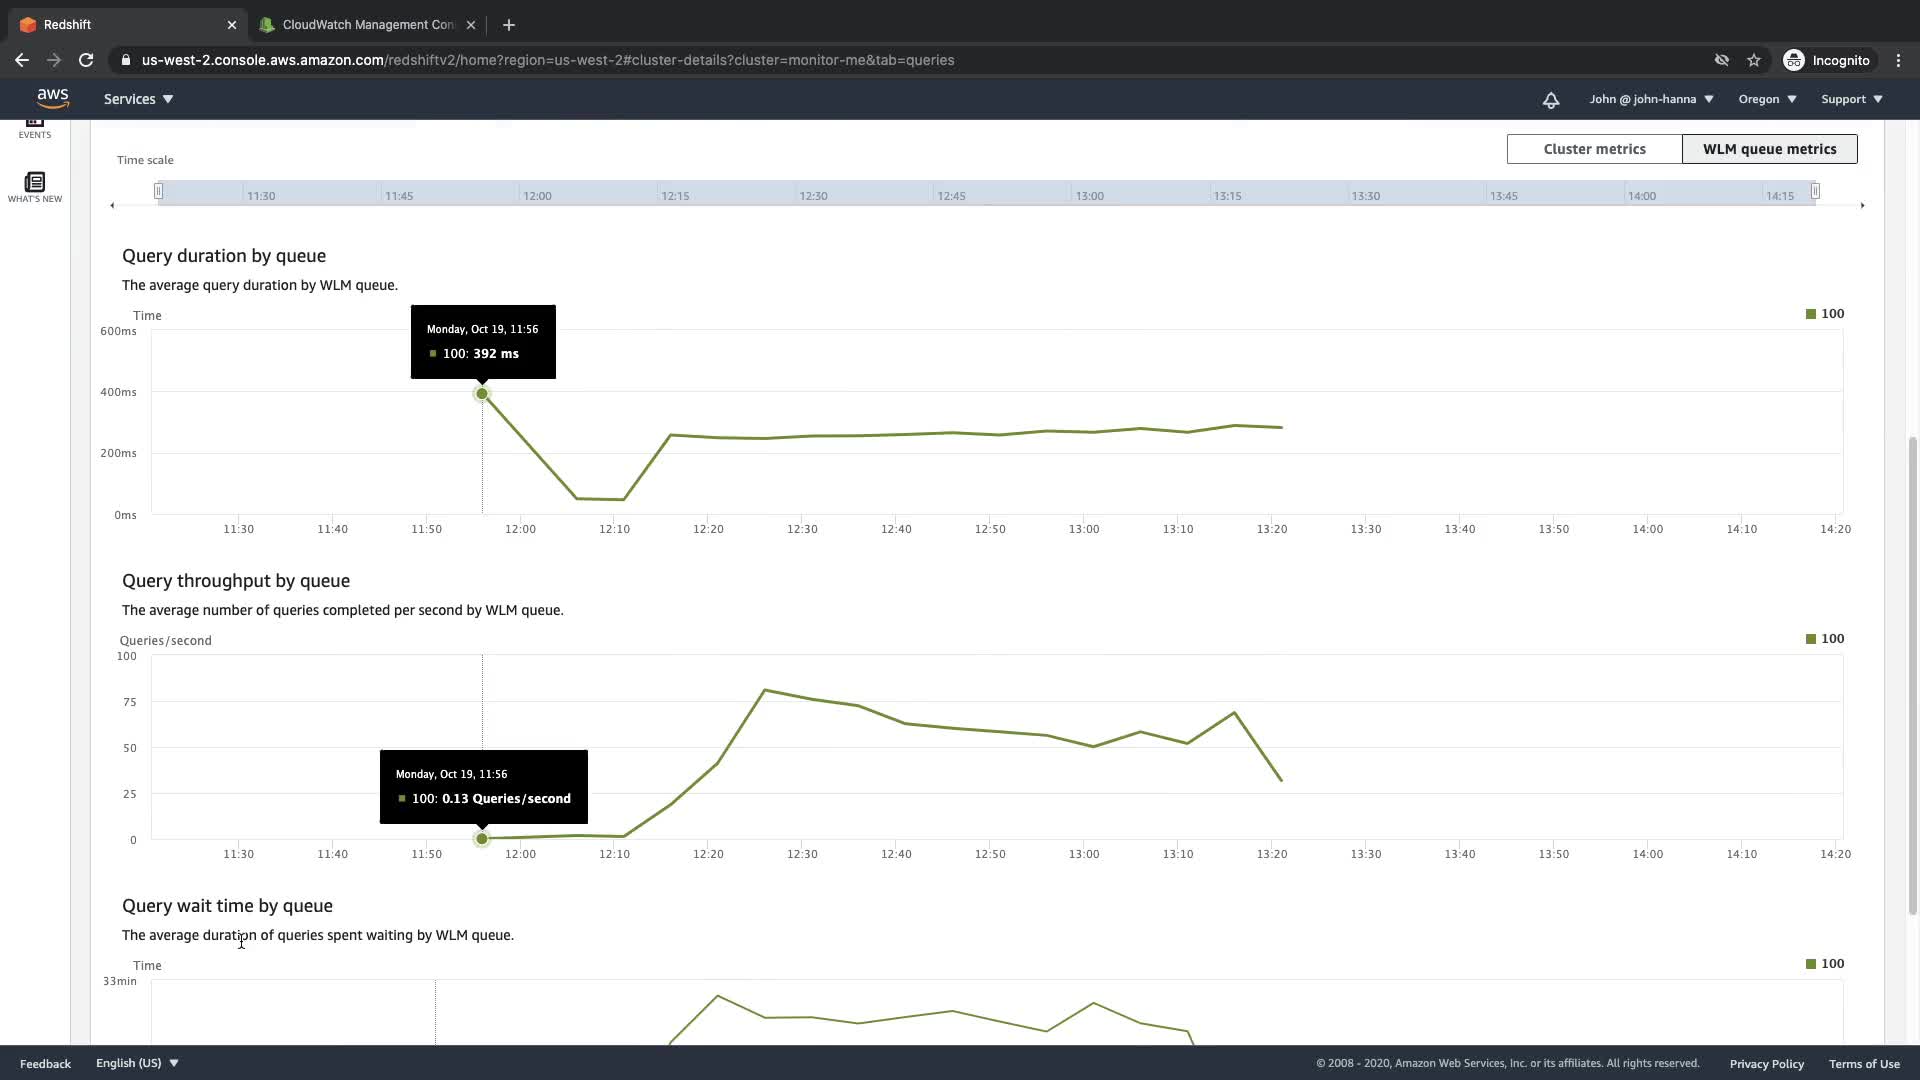Toggle queue 100 legend in Query duration chart
Screen dimensions: 1920x1080
pyautogui.click(x=1824, y=314)
